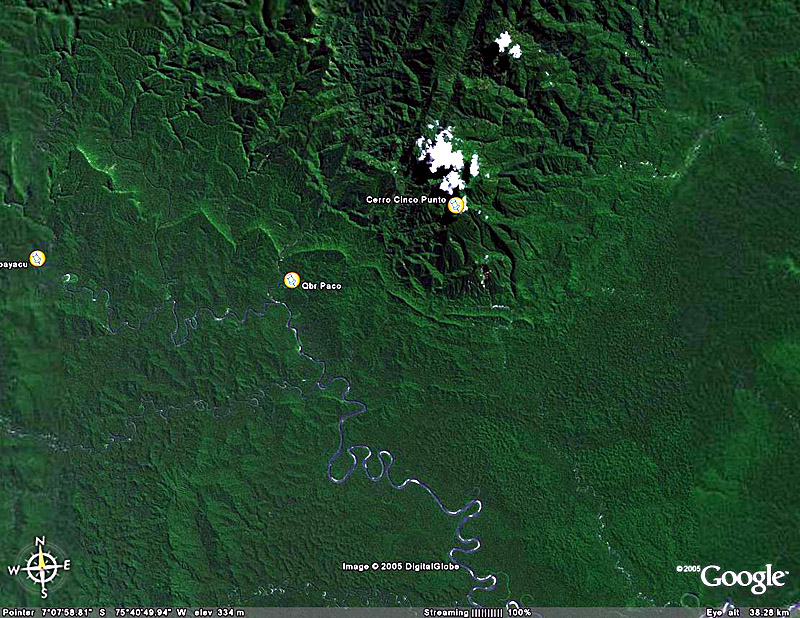Click the N on the compass

(41, 543)
